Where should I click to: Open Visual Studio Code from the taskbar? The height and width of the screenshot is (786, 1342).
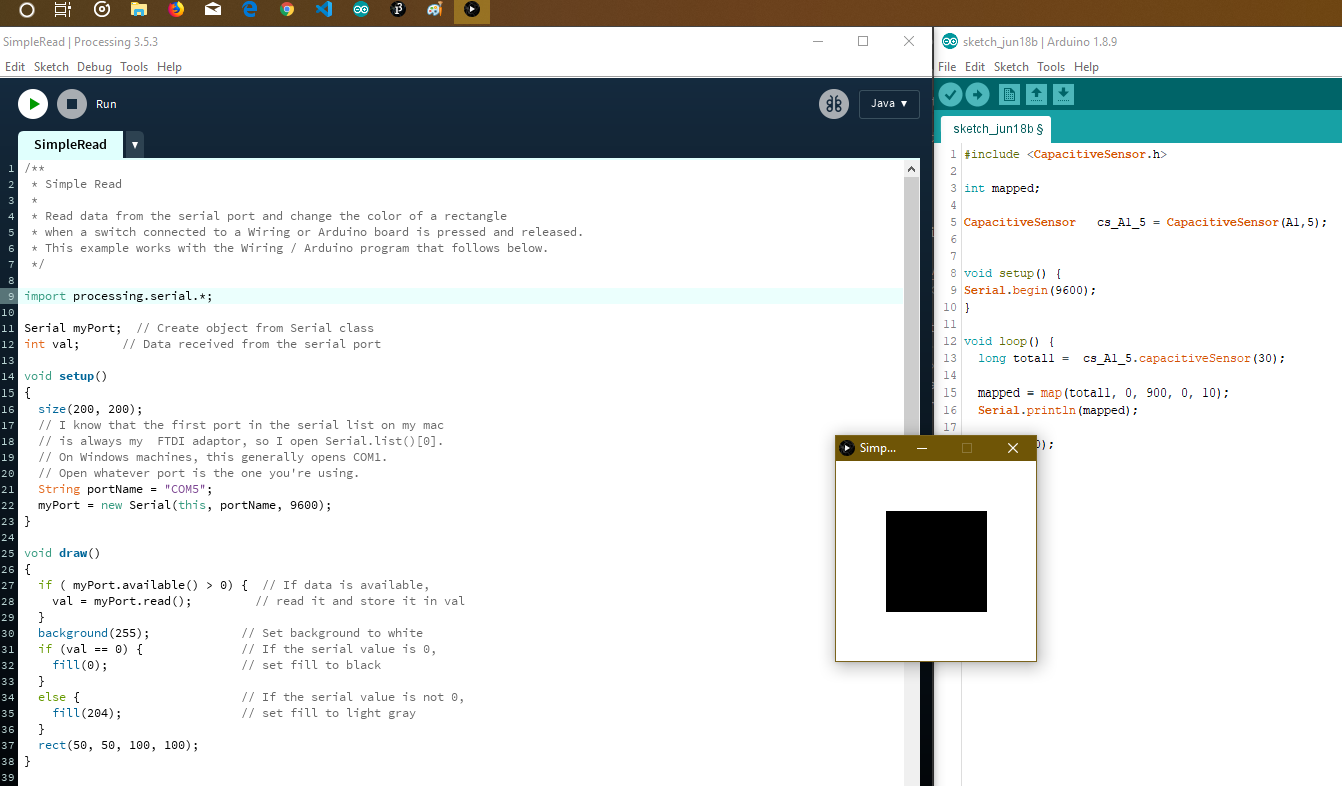pos(323,10)
